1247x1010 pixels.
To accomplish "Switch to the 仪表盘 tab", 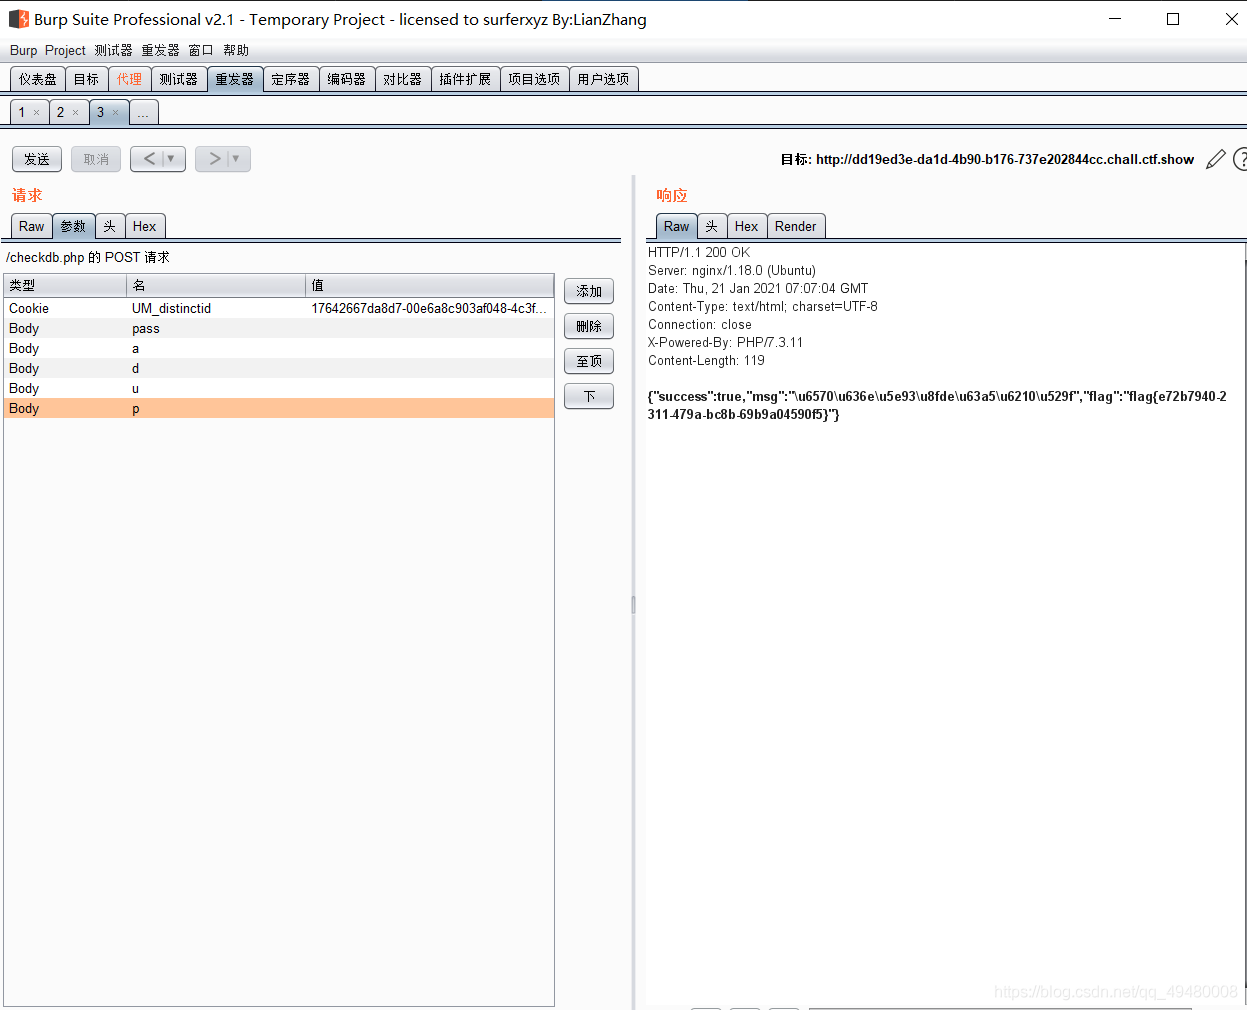I will [38, 79].
